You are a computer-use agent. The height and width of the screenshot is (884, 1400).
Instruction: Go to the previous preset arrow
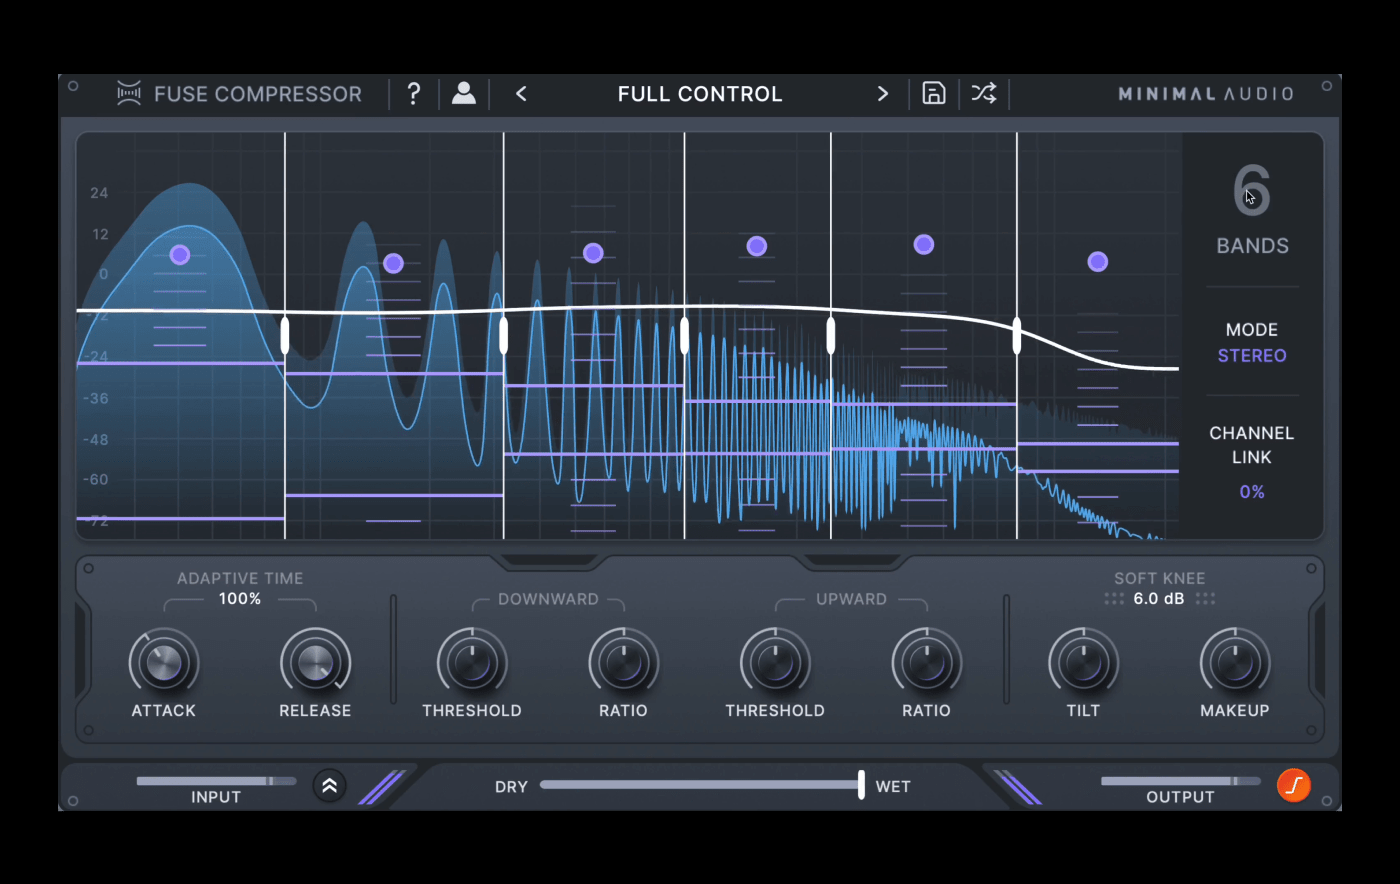[521, 94]
